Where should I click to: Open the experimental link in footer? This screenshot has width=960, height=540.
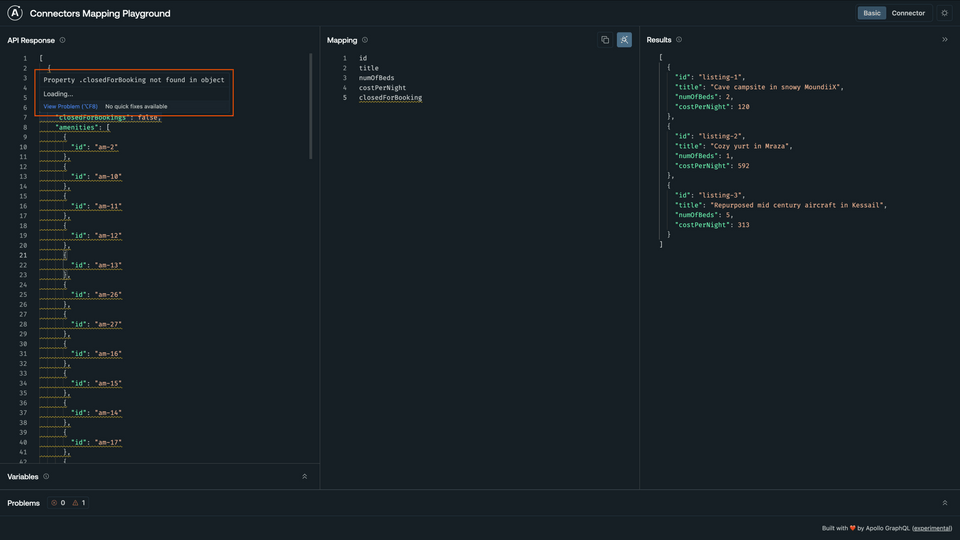[932, 528]
